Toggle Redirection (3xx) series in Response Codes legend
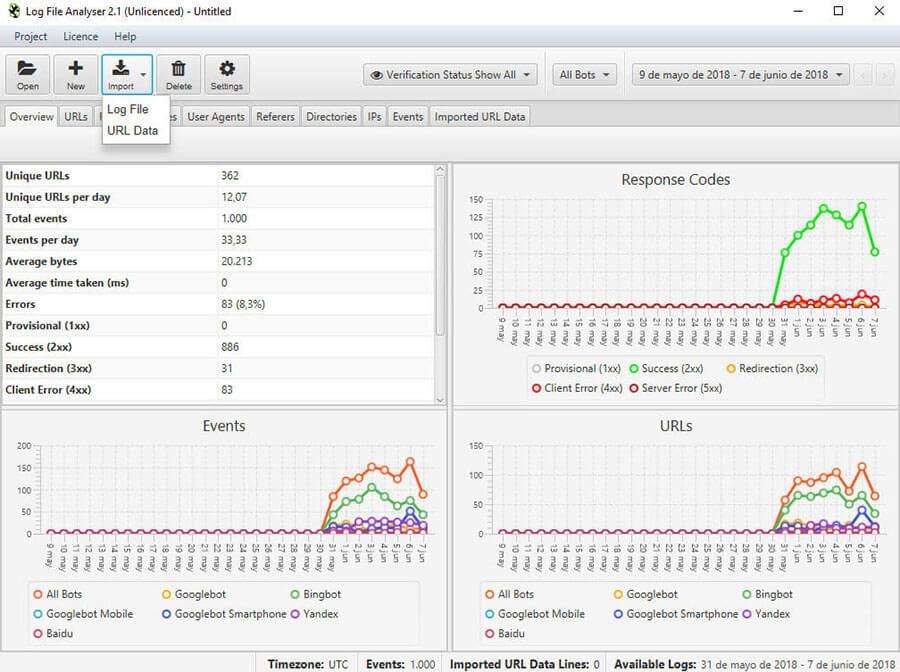 pyautogui.click(x=772, y=368)
